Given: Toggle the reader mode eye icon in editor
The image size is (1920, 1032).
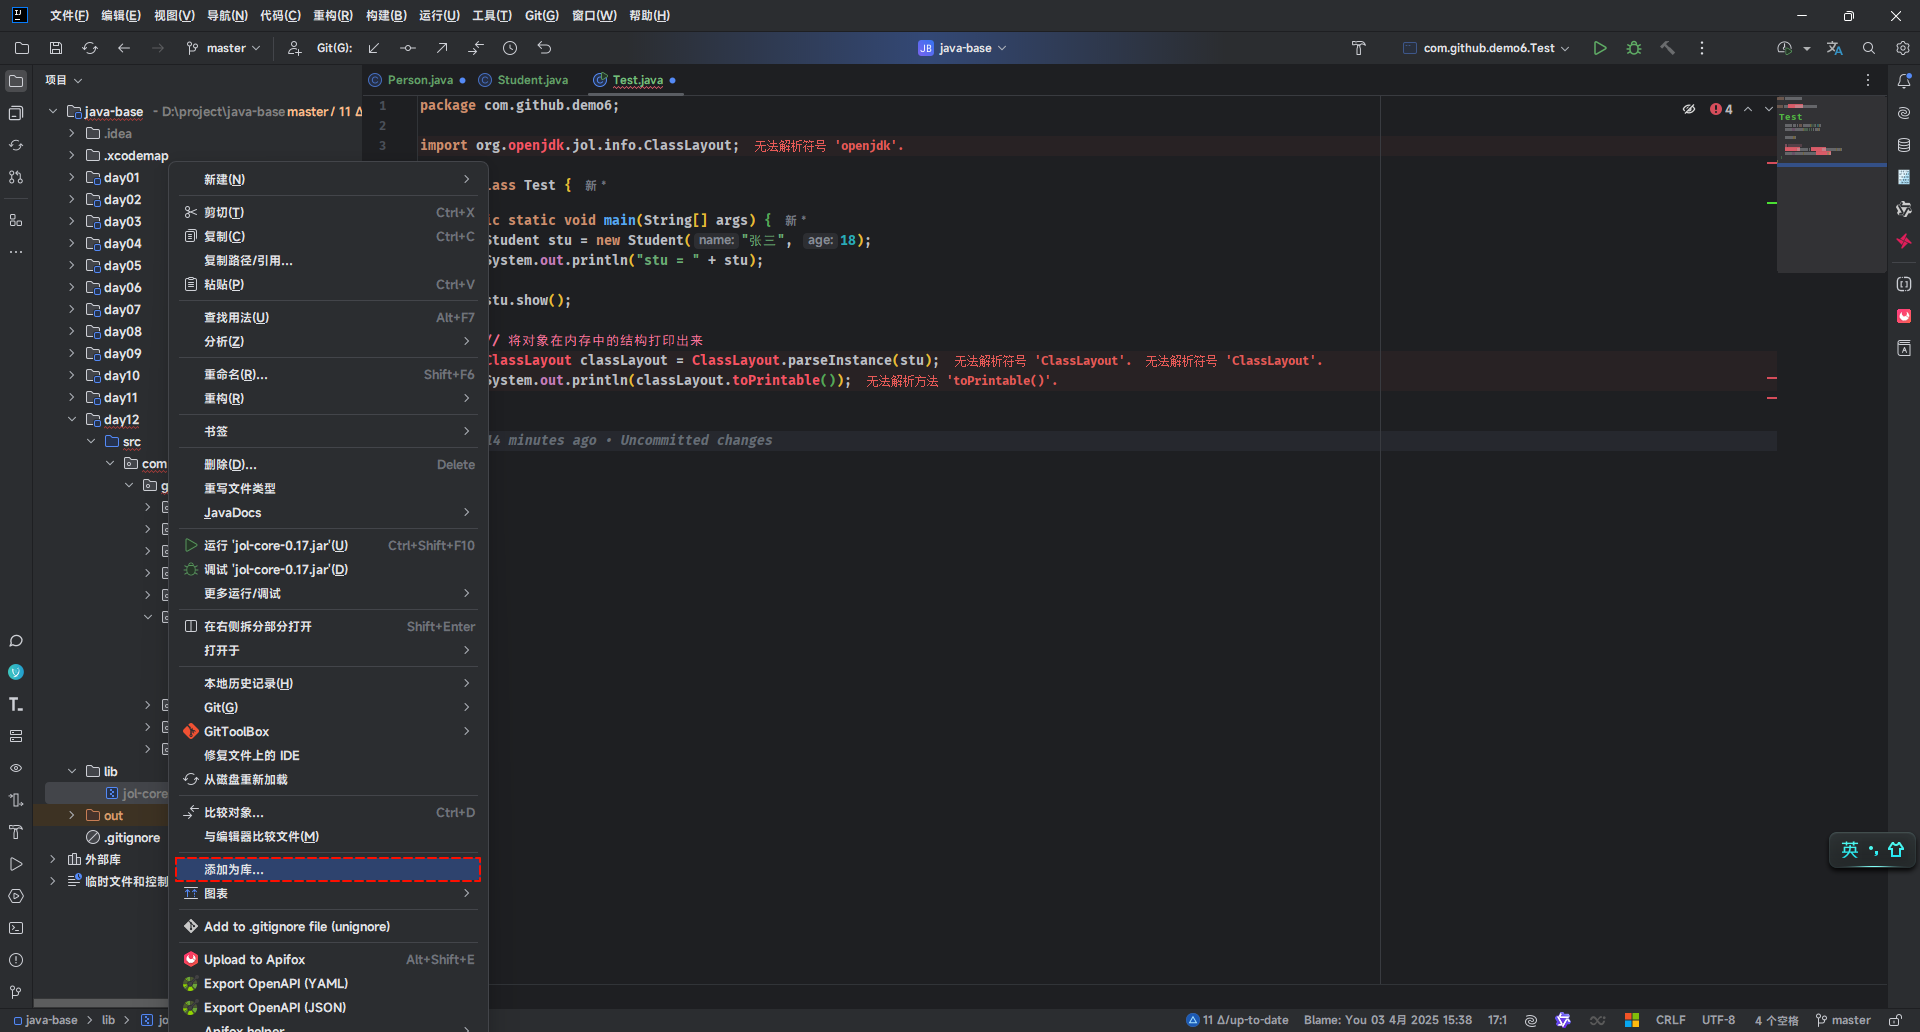Looking at the screenshot, I should 1689,109.
